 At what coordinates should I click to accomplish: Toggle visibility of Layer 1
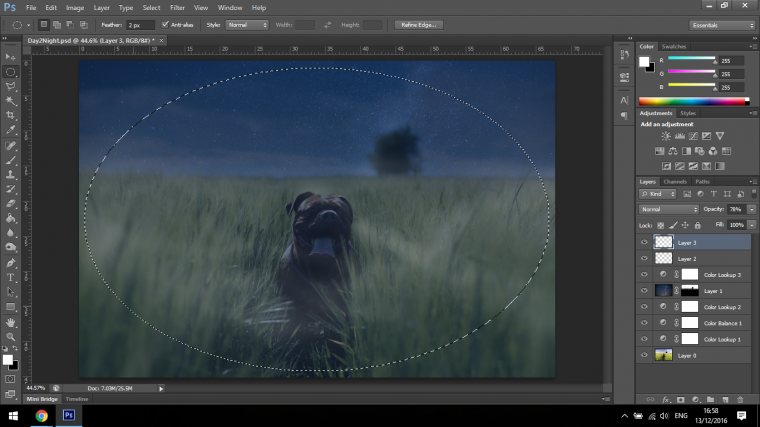[644, 290]
